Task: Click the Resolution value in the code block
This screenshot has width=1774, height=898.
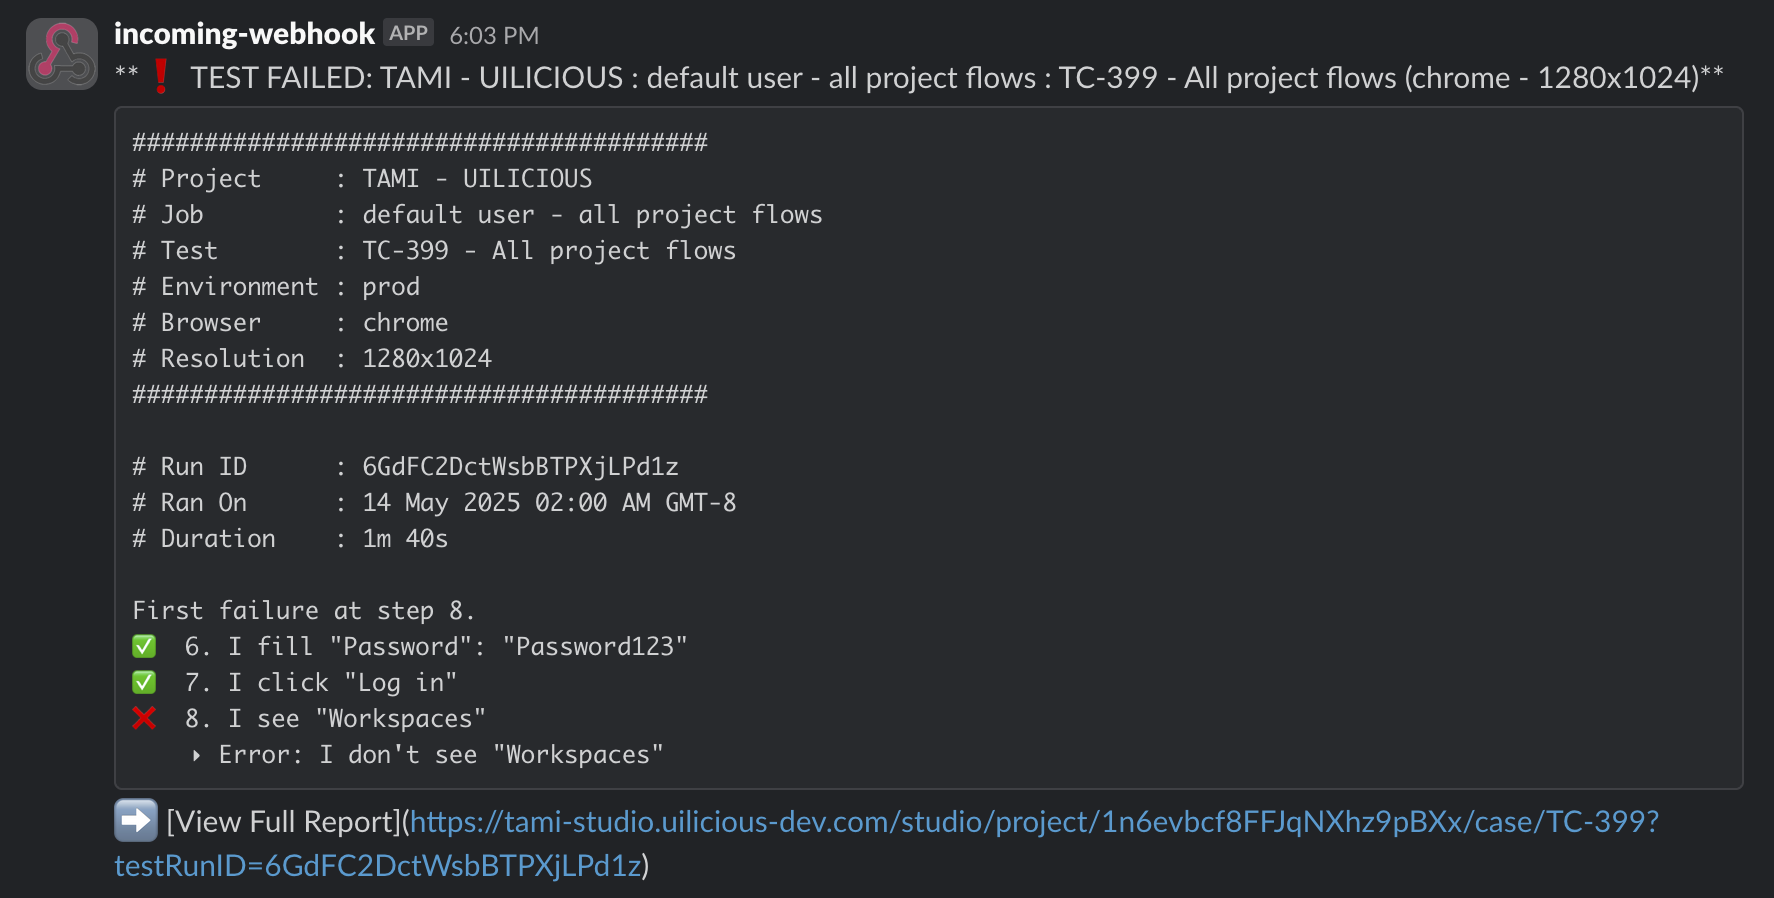Action: coord(427,359)
